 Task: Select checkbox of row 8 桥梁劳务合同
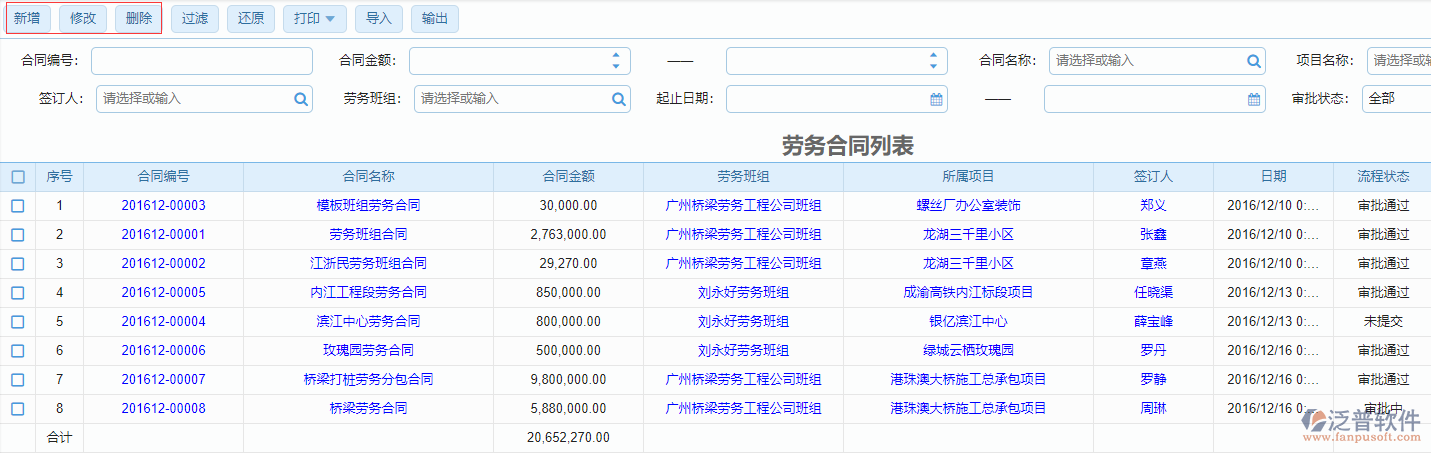click(x=18, y=409)
